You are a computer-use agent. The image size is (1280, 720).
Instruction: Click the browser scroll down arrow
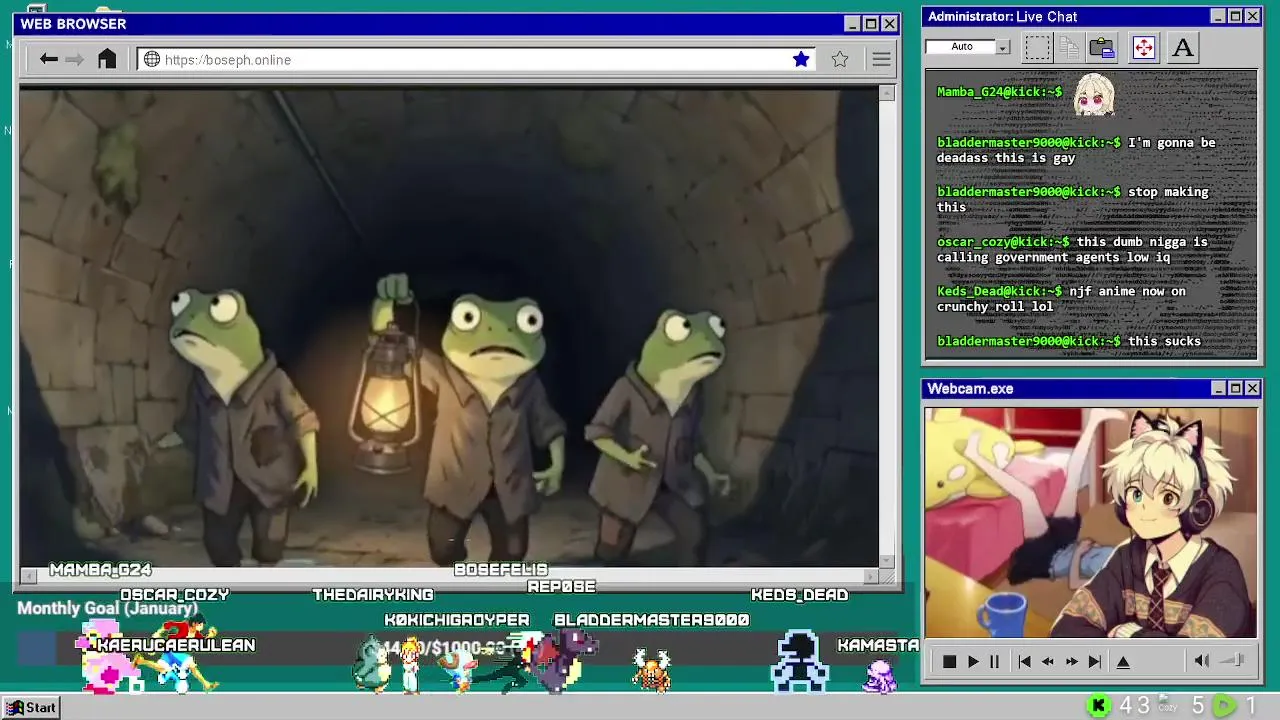pos(887,561)
